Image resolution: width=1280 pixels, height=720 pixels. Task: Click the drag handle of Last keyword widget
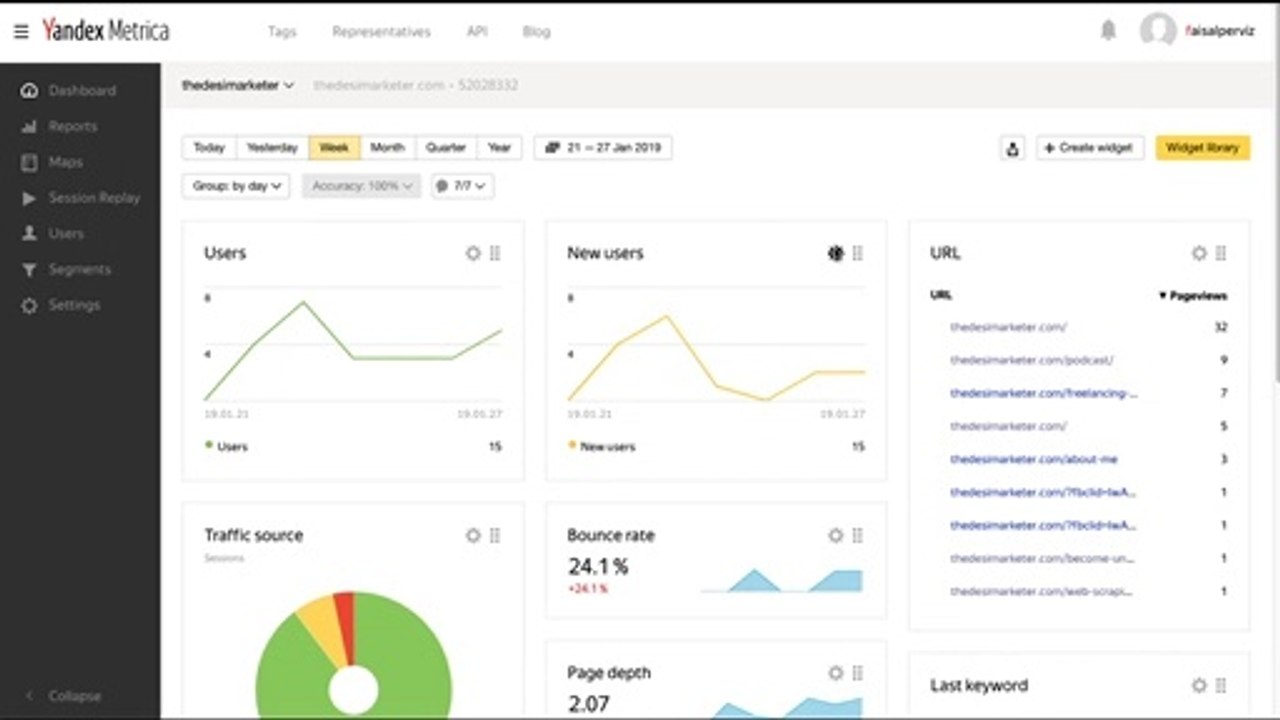tap(1221, 685)
